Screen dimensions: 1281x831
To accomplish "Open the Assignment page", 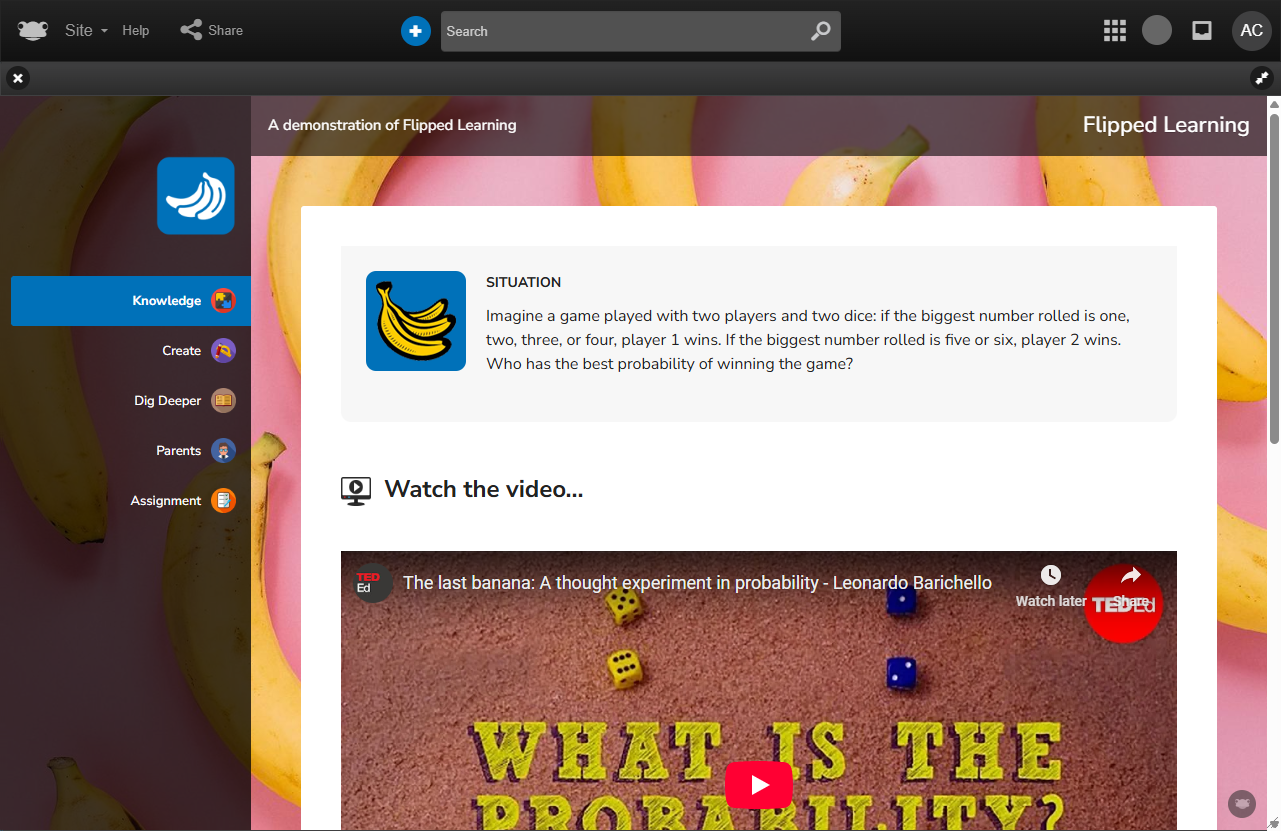I will pyautogui.click(x=166, y=501).
